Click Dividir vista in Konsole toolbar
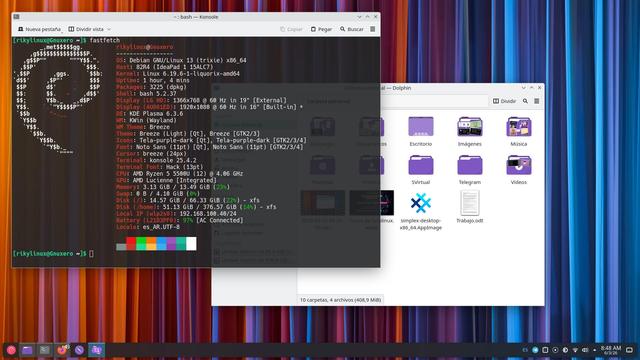 coord(86,29)
